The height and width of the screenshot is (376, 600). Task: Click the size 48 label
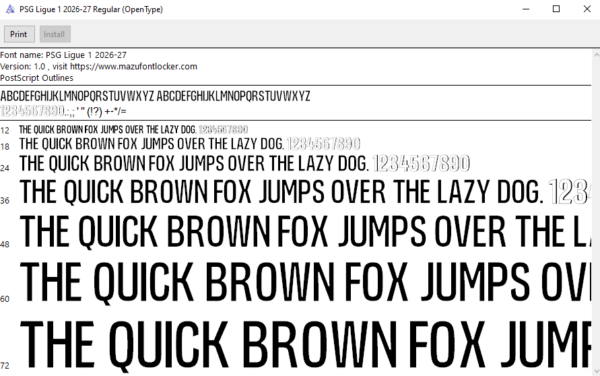[5, 244]
